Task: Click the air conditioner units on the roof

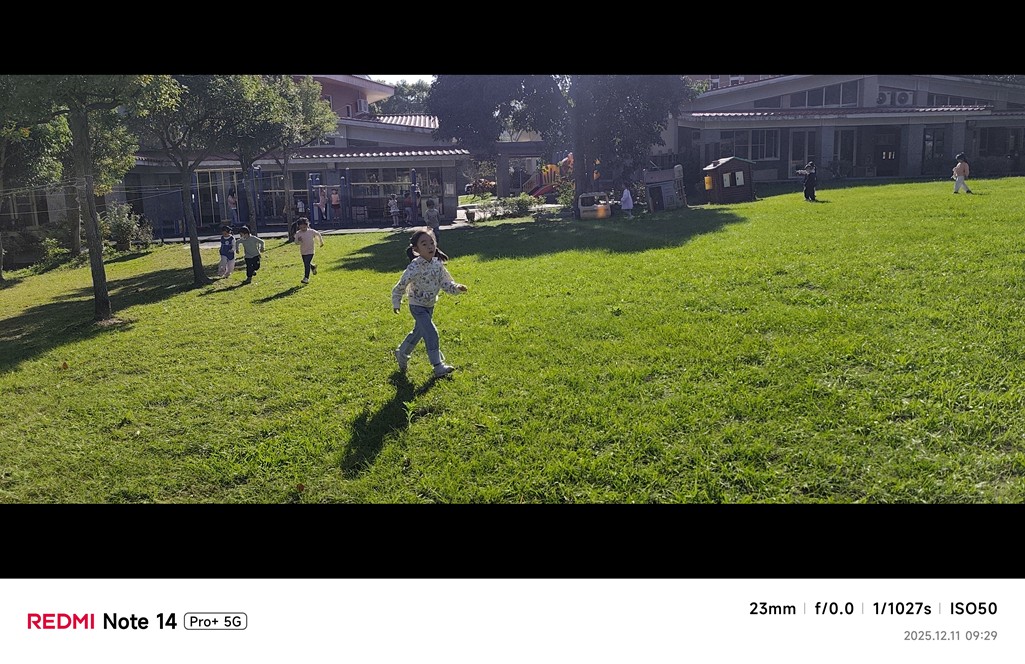Action: click(x=895, y=98)
